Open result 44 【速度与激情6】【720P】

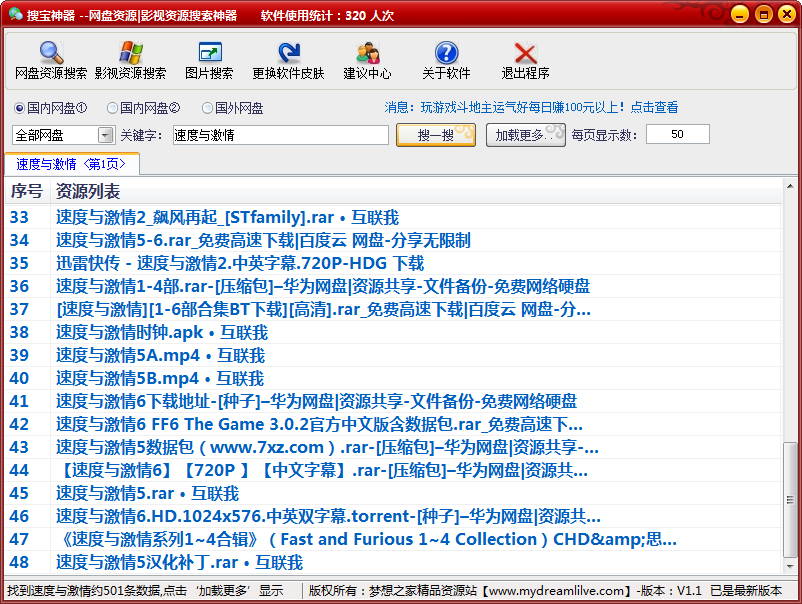point(322,471)
